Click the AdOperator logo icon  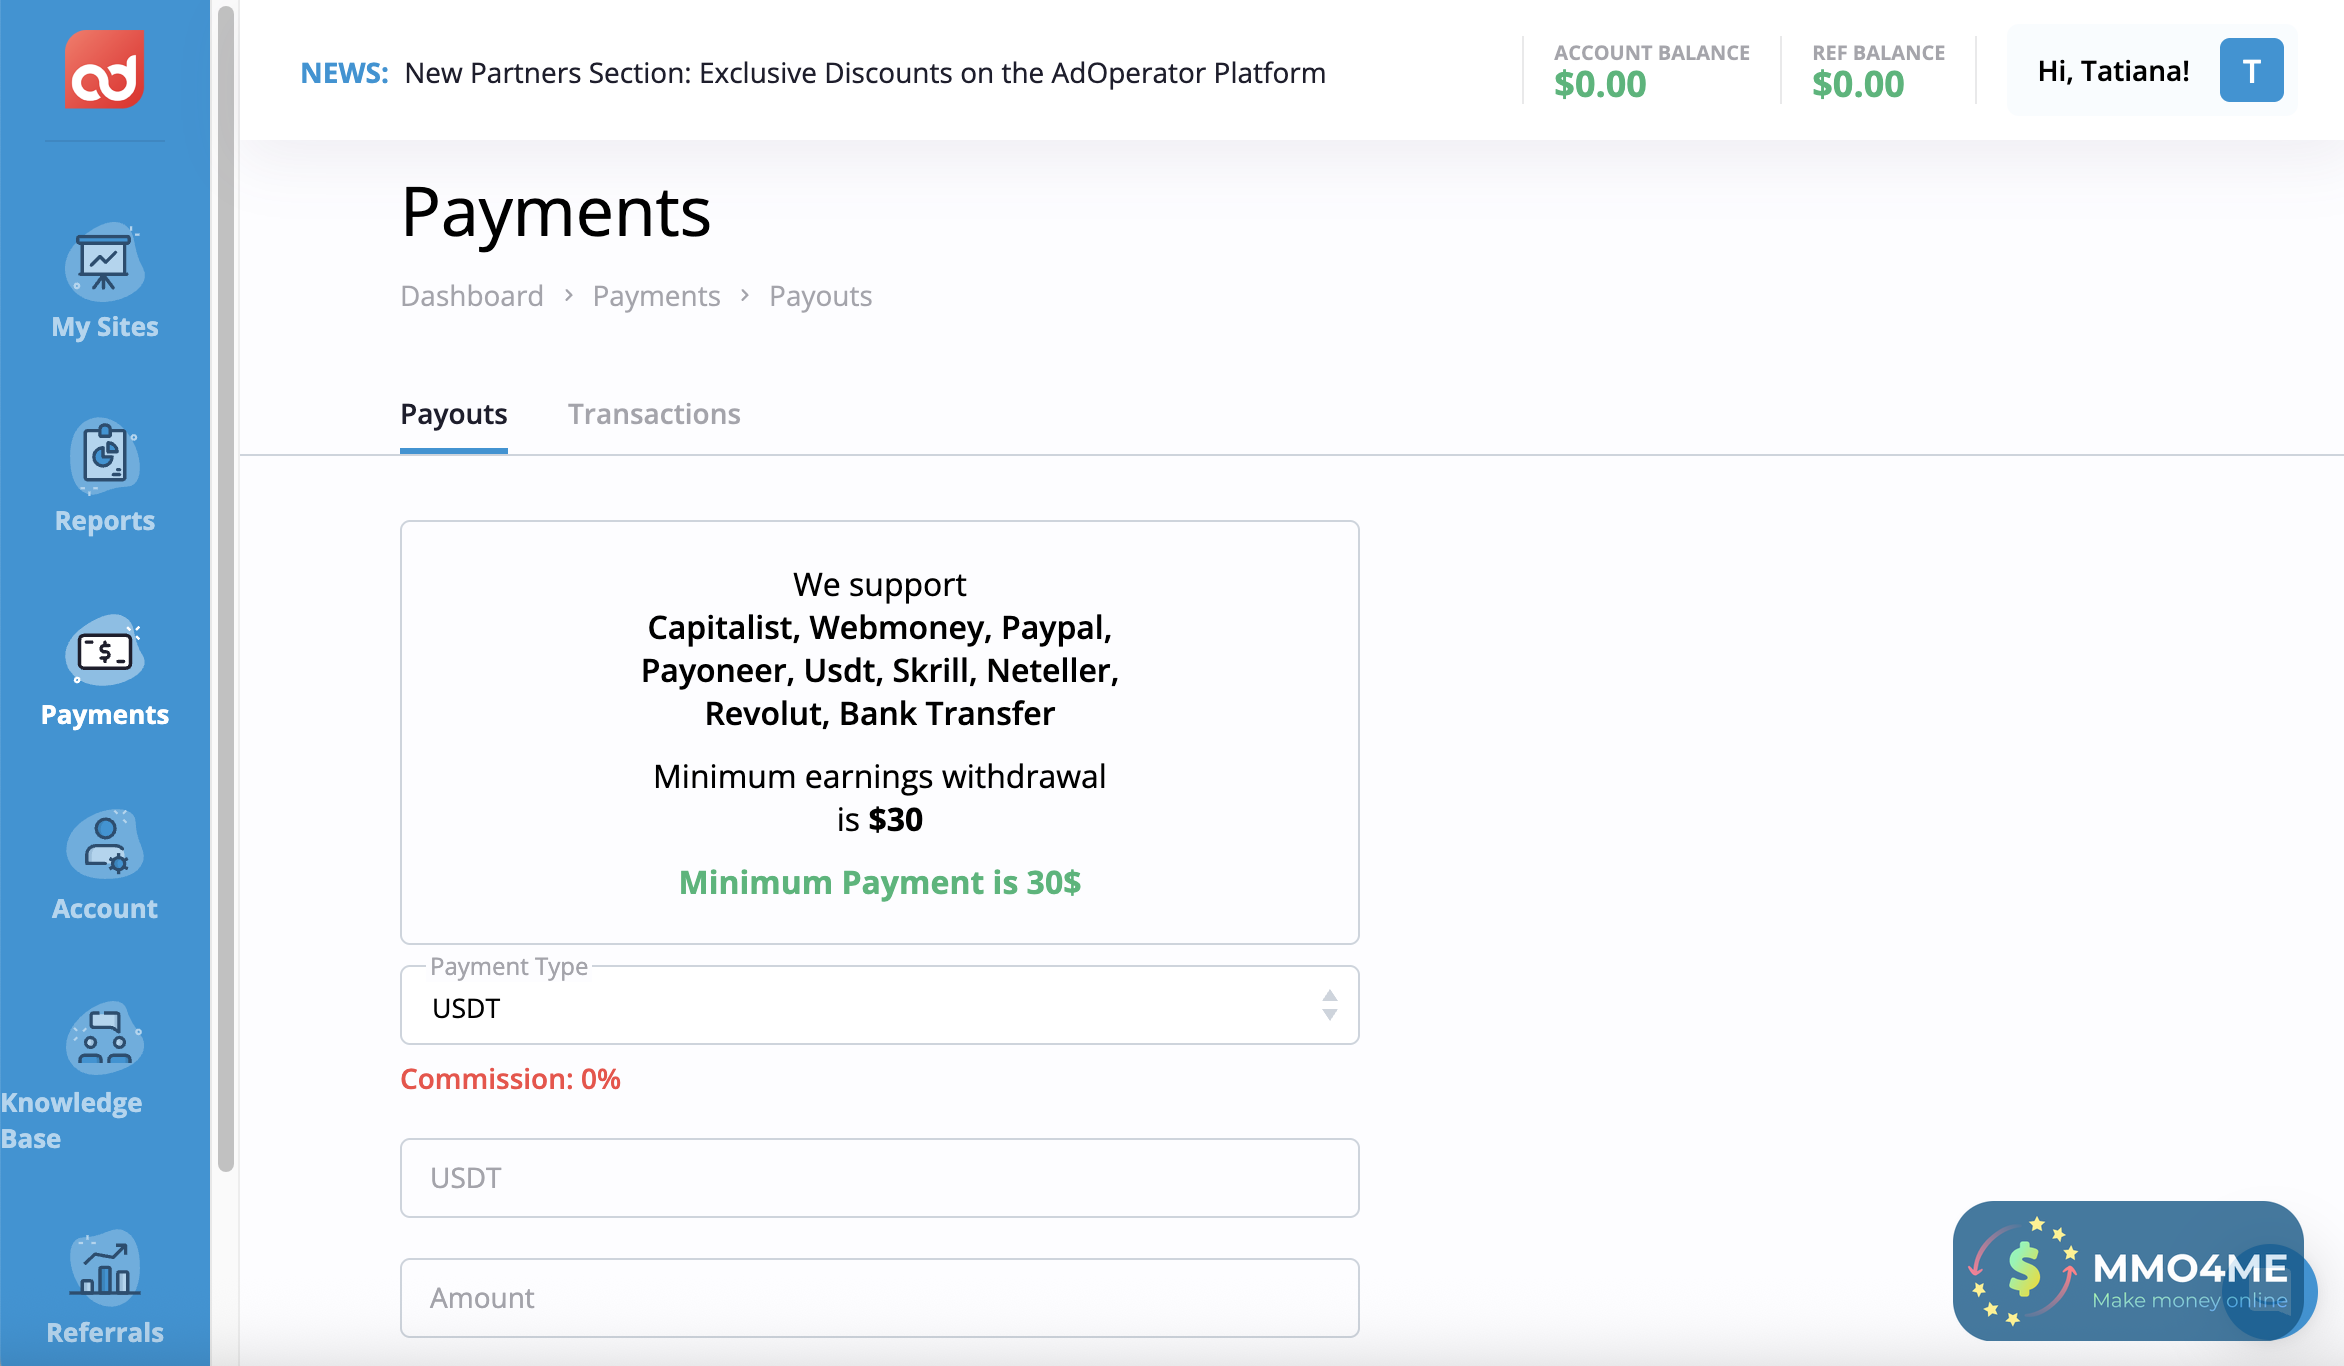[104, 70]
